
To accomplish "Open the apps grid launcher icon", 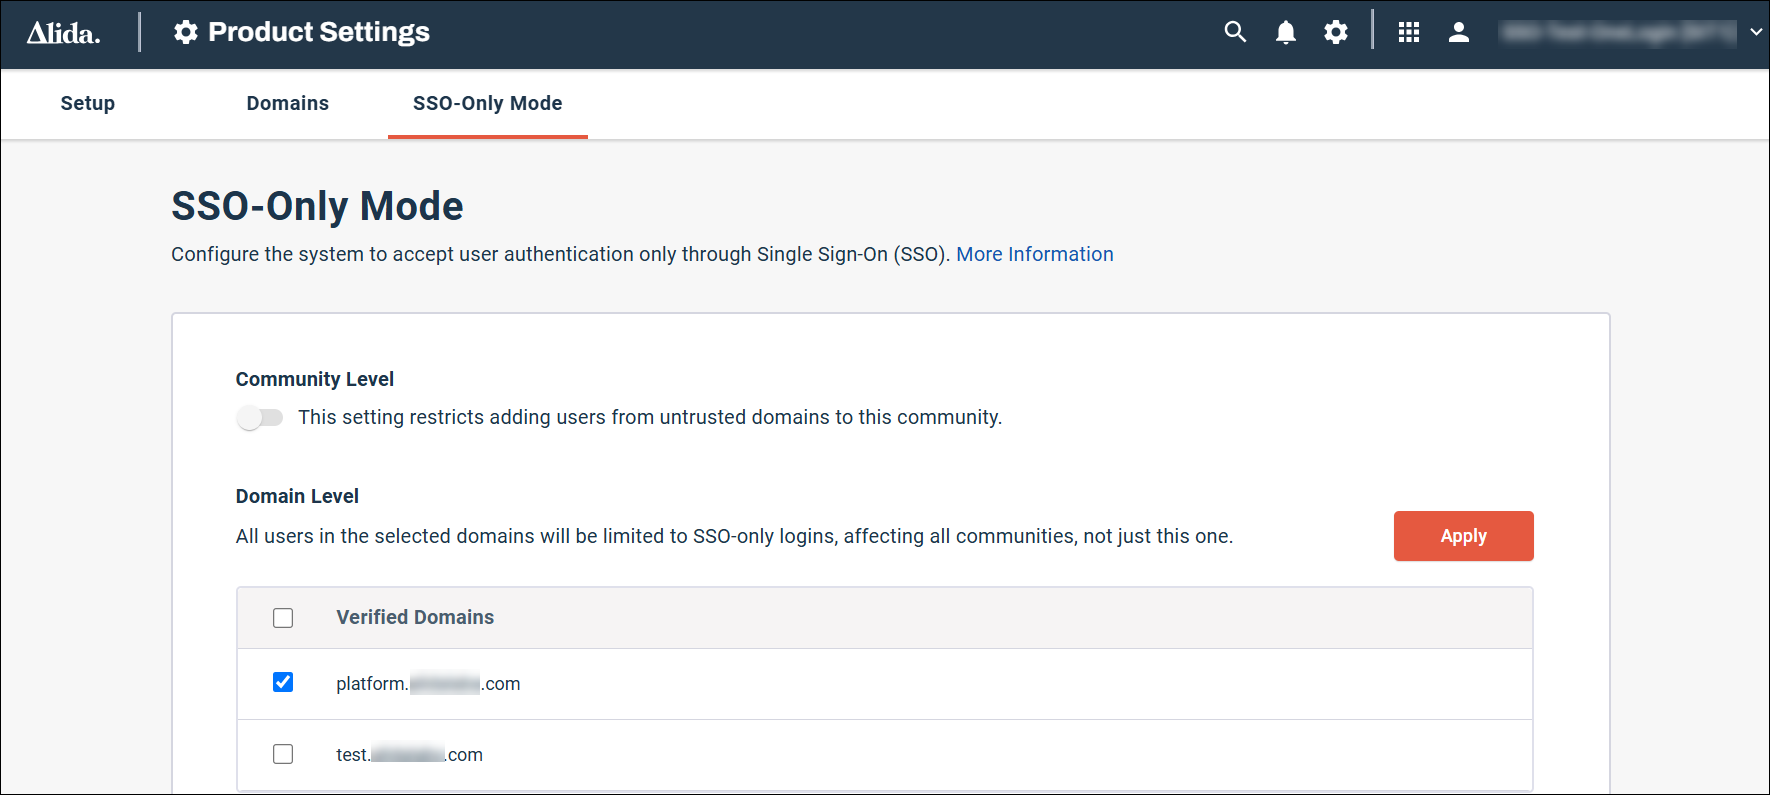I will (x=1409, y=32).
